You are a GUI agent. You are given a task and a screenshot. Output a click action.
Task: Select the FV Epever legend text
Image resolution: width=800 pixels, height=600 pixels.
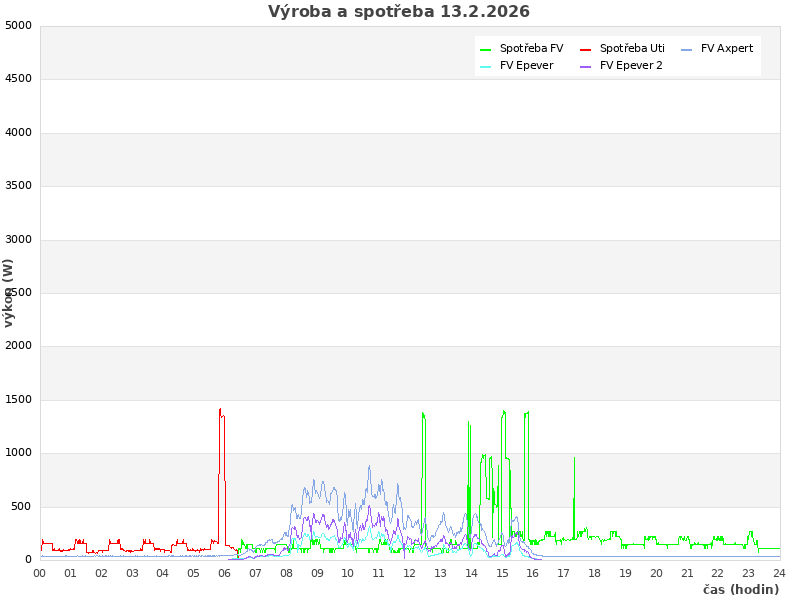[526, 65]
